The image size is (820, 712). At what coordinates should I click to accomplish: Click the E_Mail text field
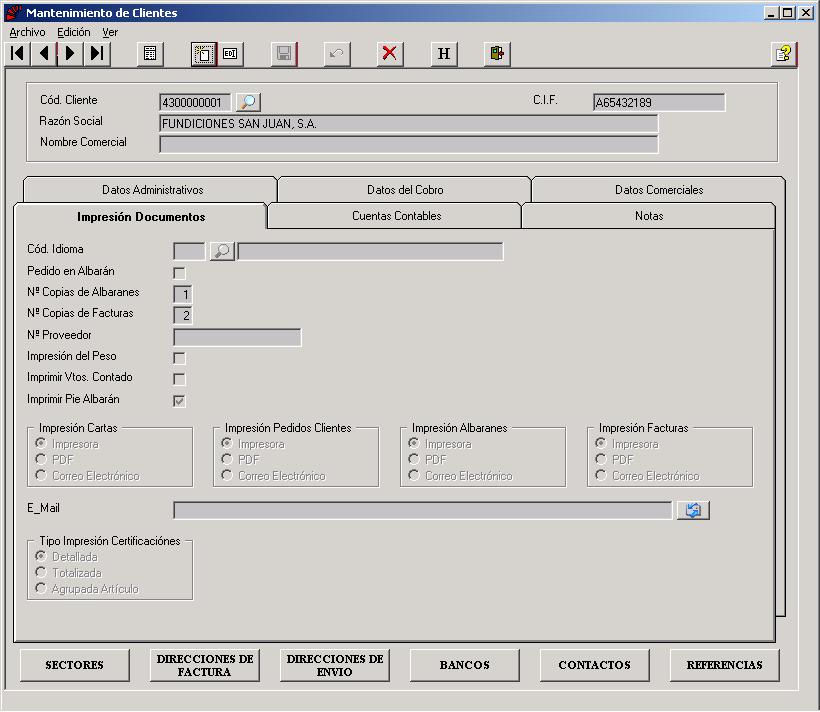(x=423, y=510)
